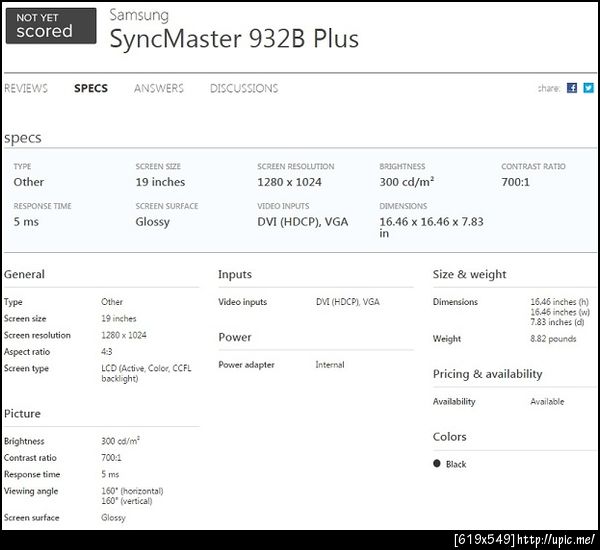Click the 'Viewing angle' row label

click(31, 491)
